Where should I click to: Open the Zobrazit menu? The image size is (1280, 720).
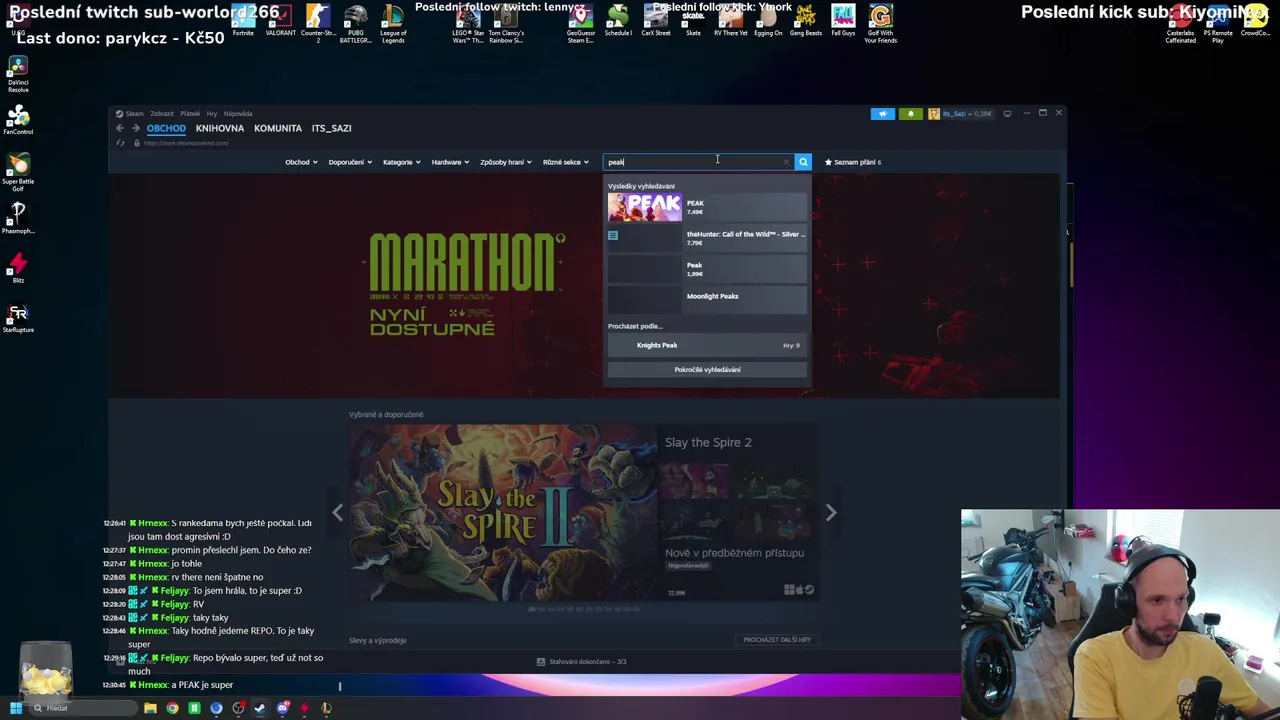[x=162, y=114]
